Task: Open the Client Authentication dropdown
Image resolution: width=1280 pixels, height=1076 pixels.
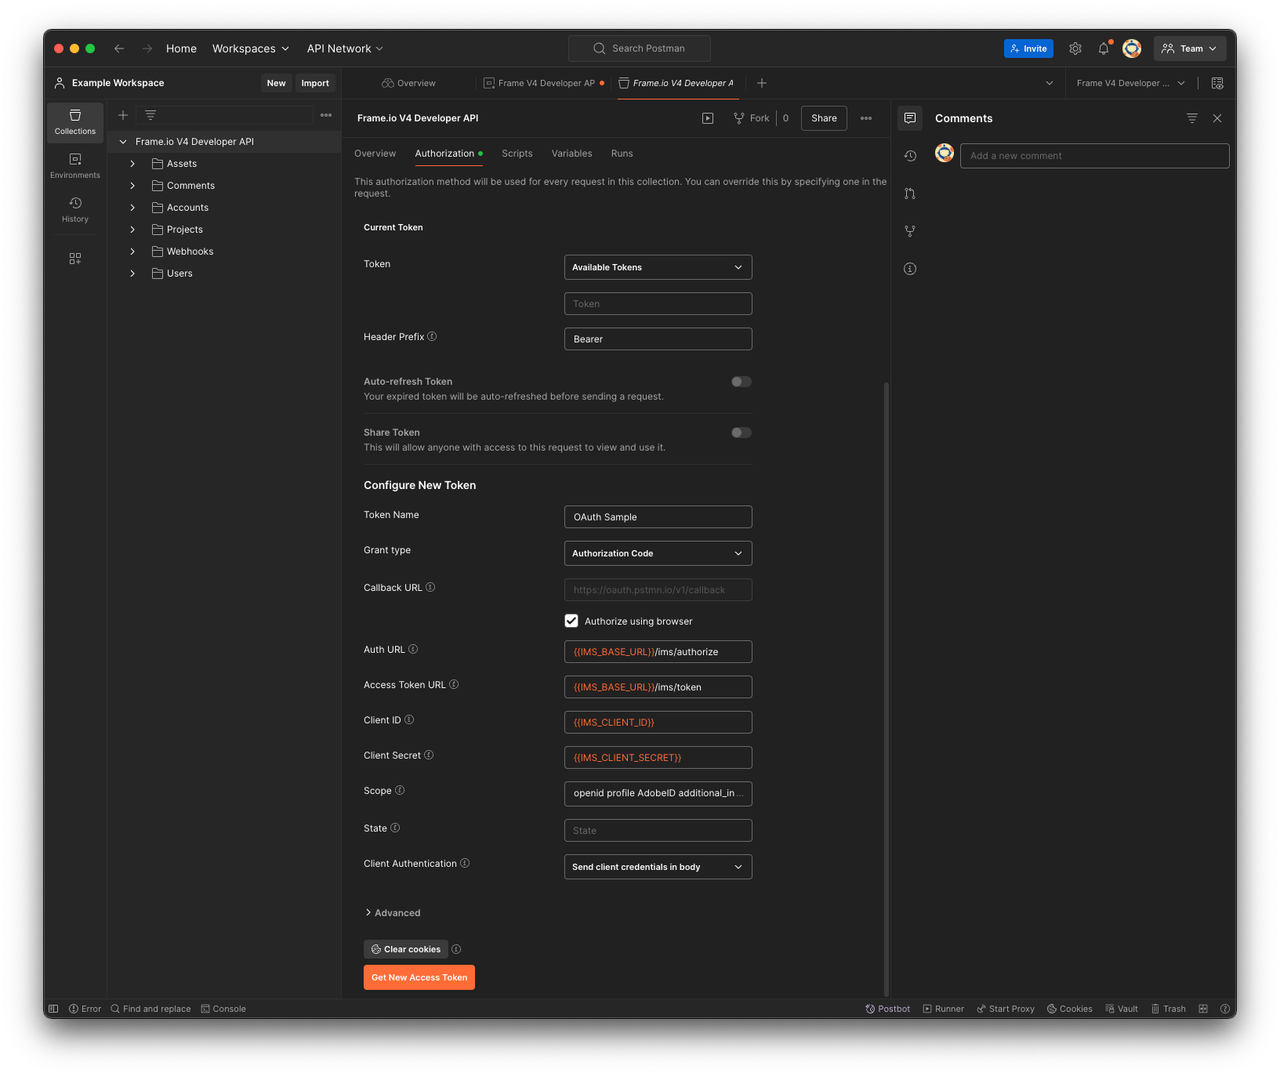Action: pyautogui.click(x=658, y=867)
